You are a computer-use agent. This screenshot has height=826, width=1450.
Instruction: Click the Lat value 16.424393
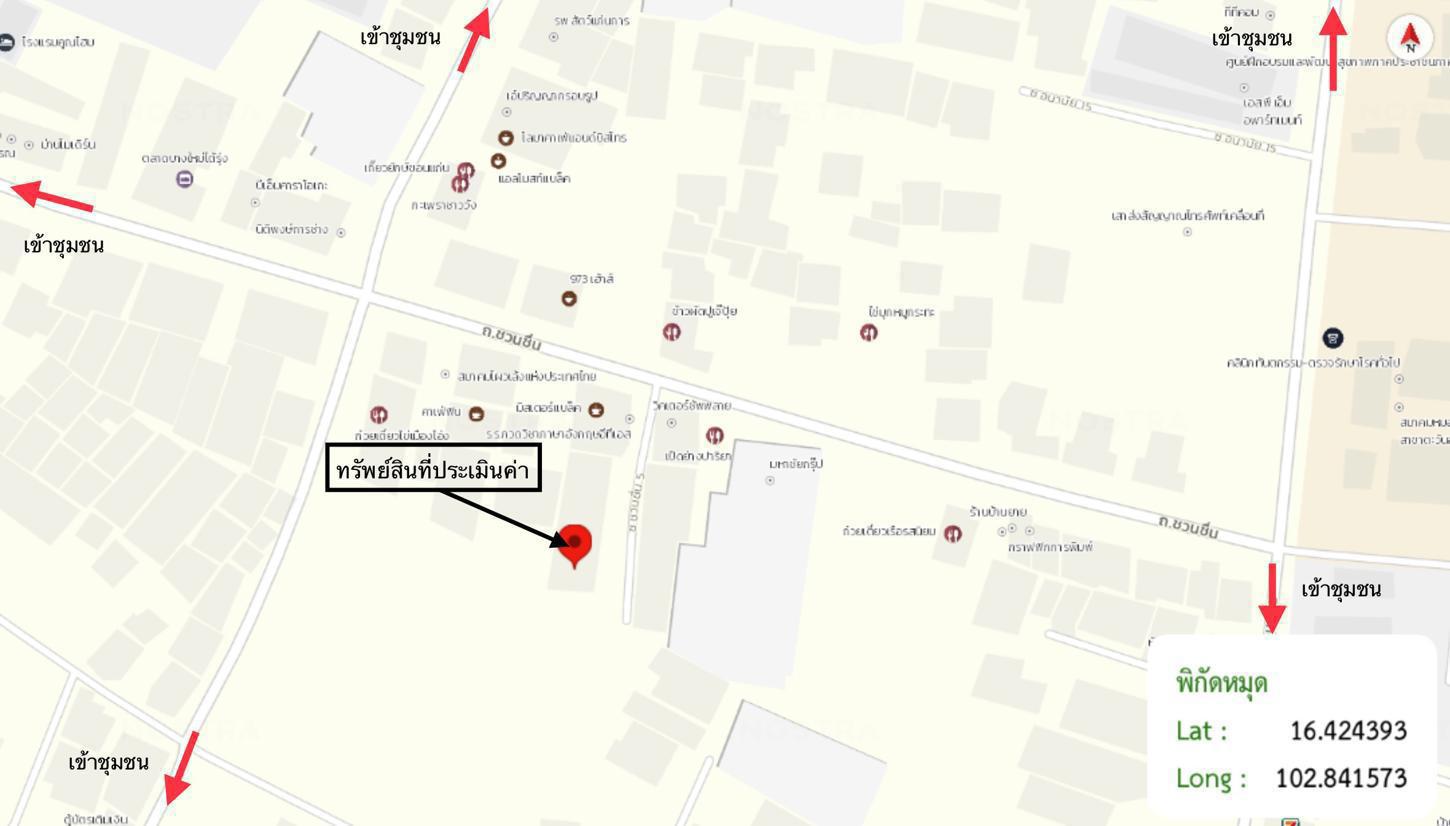point(1348,731)
